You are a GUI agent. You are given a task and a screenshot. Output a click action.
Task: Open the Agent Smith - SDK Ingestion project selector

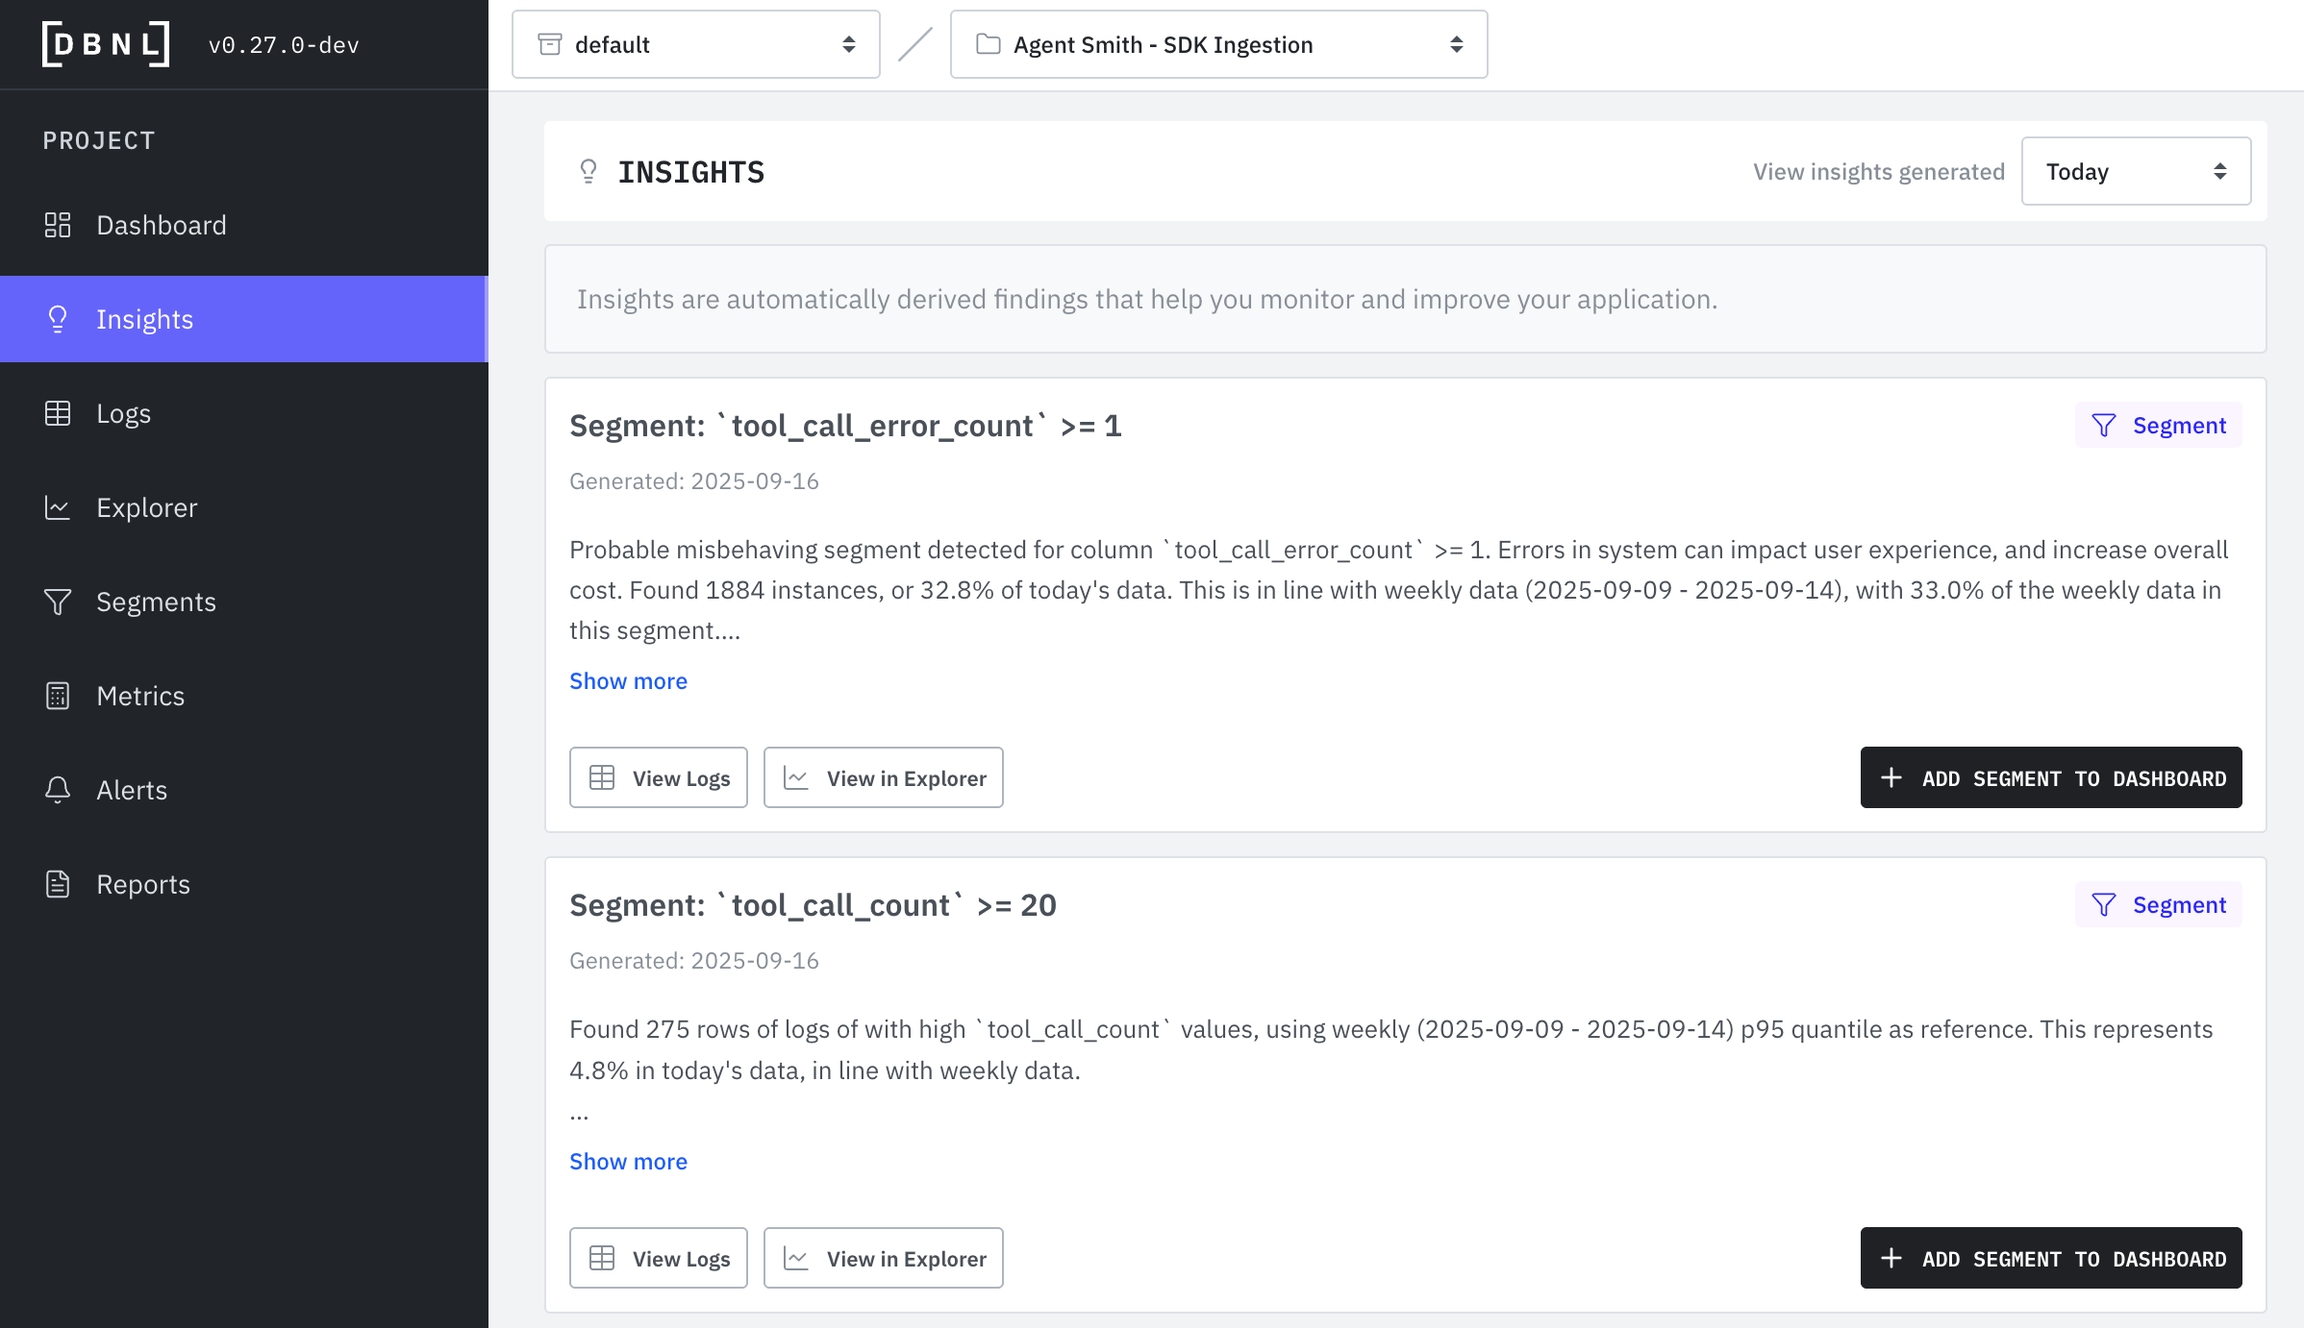coord(1218,44)
